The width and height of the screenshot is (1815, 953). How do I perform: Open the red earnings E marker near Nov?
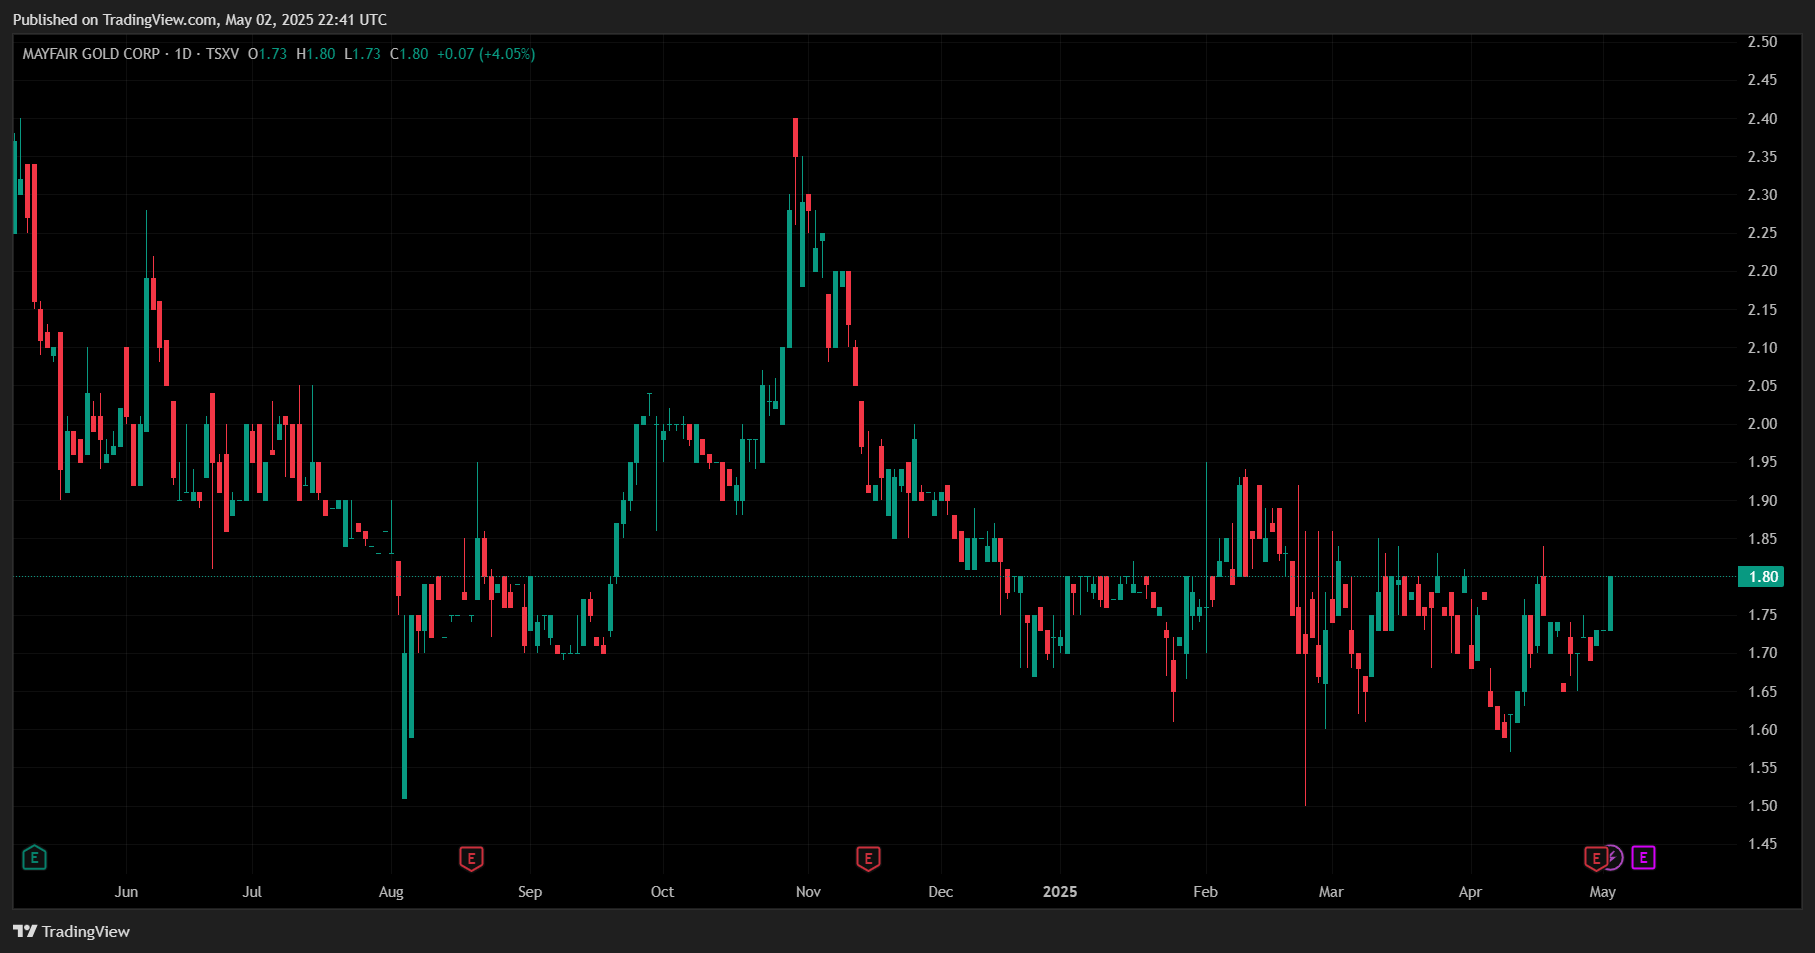click(x=868, y=858)
